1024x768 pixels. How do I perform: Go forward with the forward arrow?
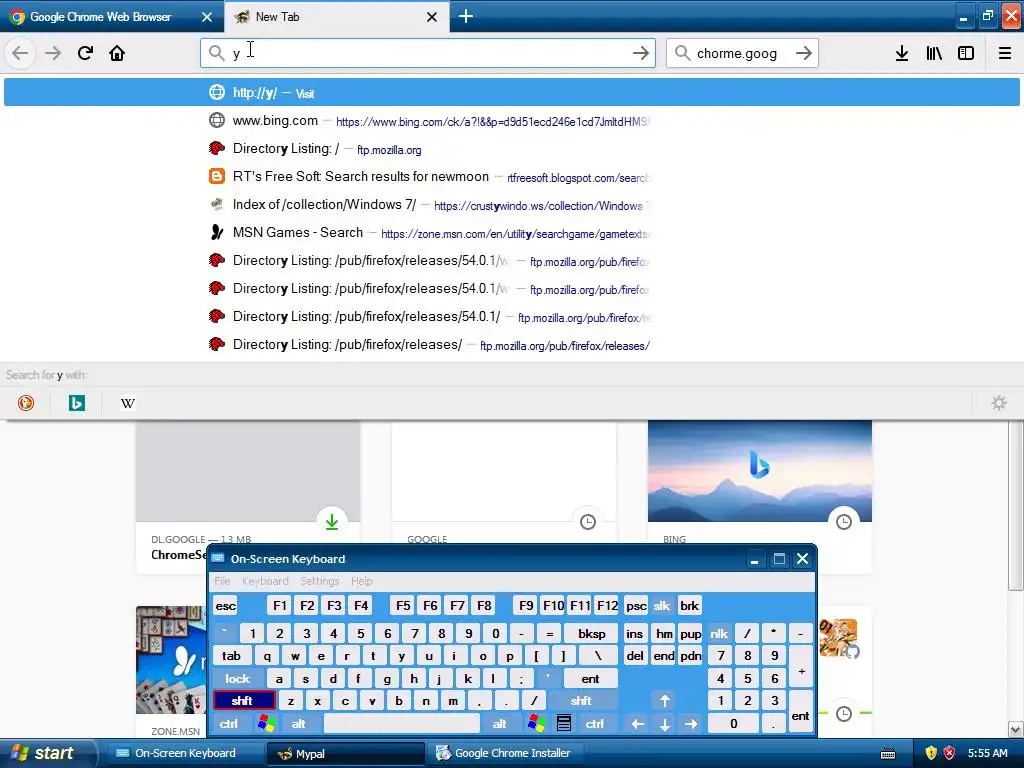tap(53, 53)
